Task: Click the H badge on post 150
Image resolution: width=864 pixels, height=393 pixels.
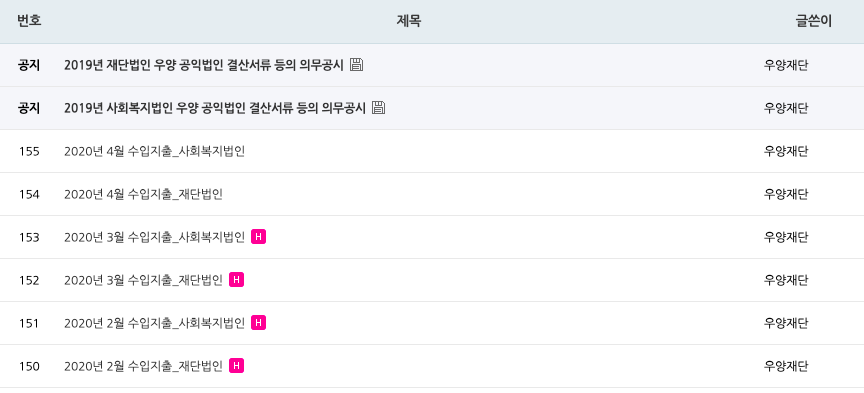Action: 236,366
